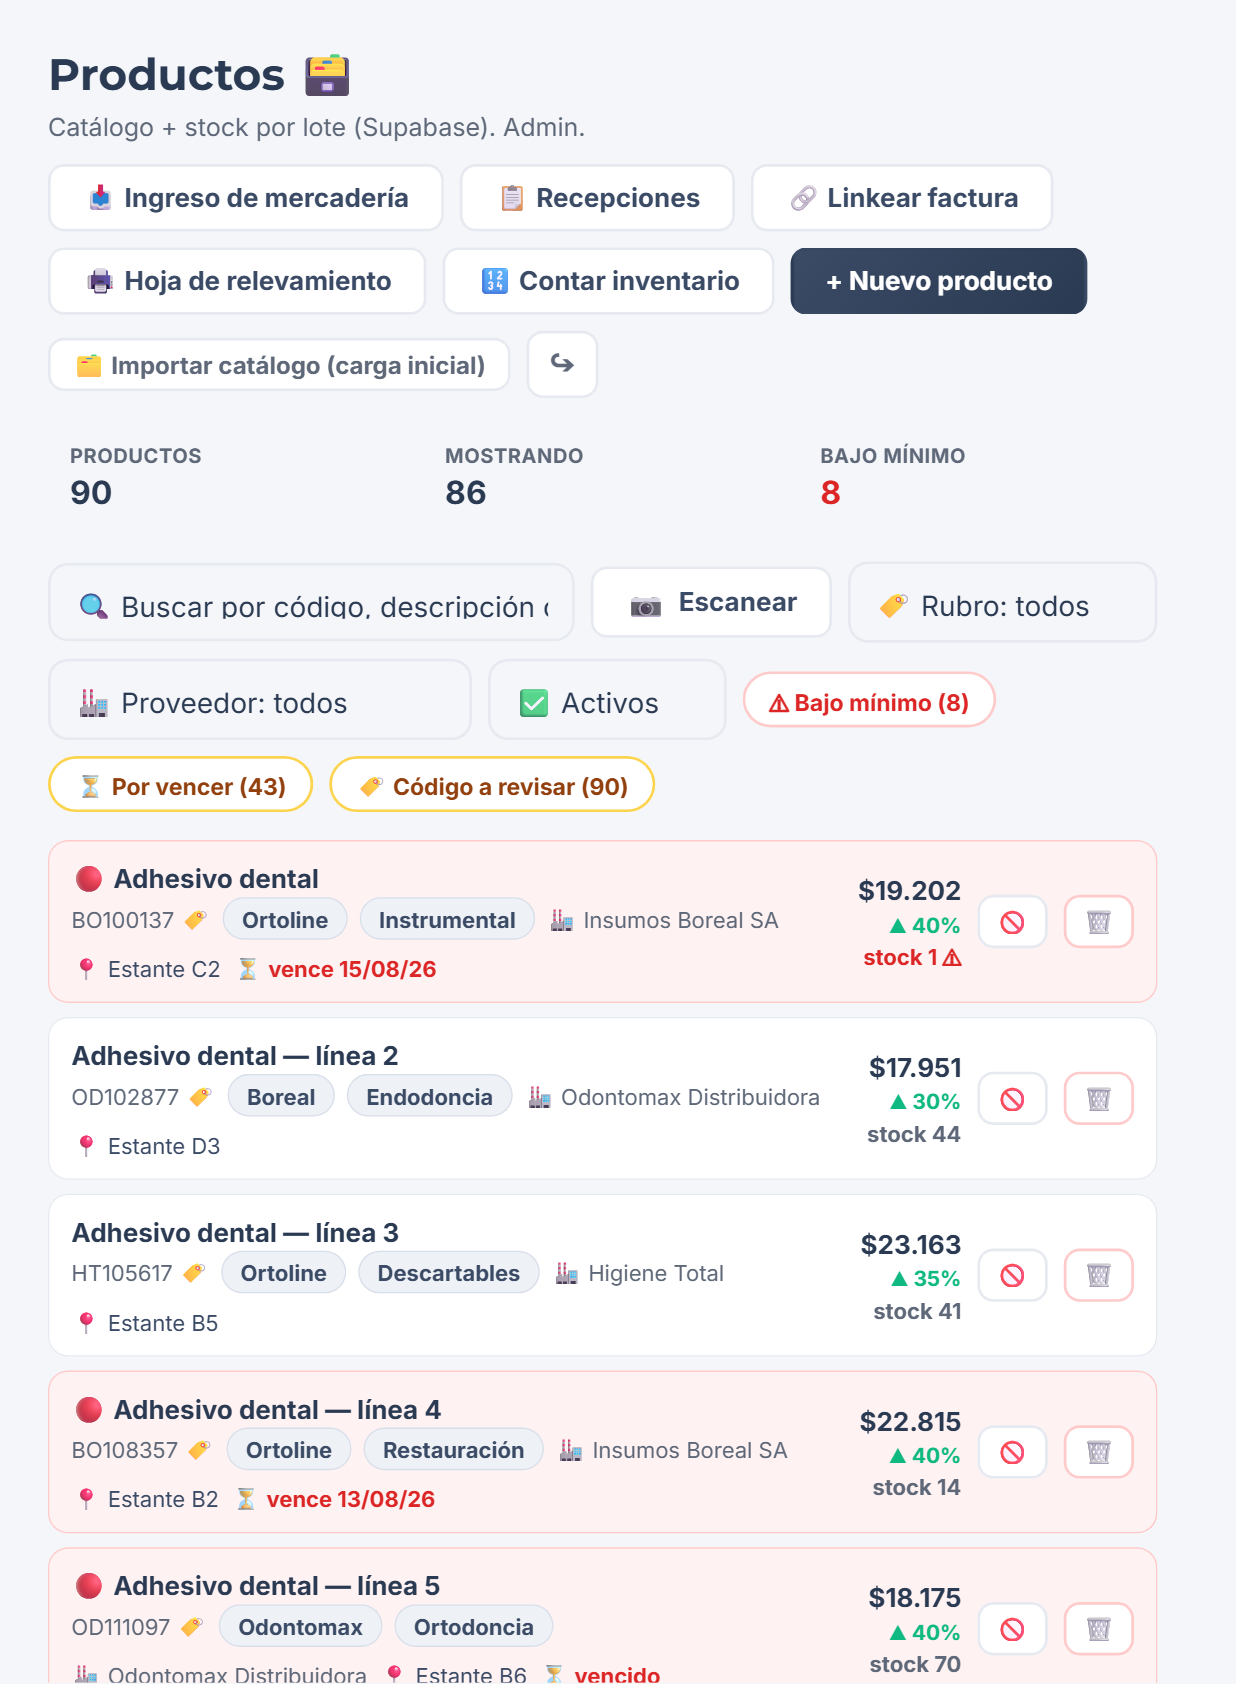Click the Endodoncia category tag
The image size is (1236, 1684).
pos(429,1097)
